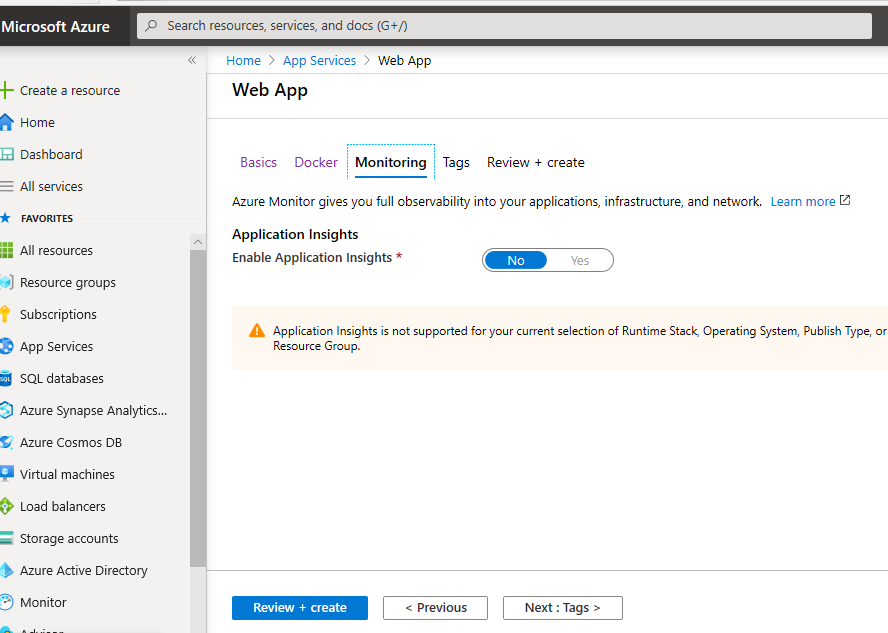888x633 pixels.
Task: Click the Next : Tags button
Action: coord(562,608)
